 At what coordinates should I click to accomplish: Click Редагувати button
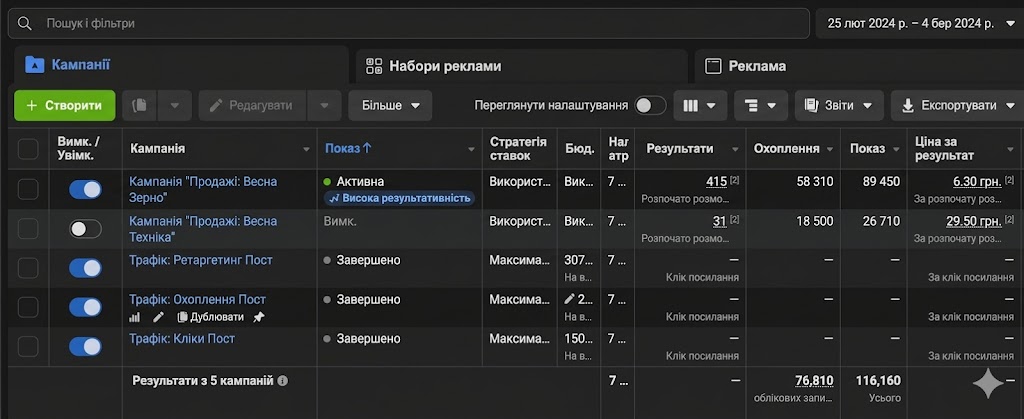[253, 106]
